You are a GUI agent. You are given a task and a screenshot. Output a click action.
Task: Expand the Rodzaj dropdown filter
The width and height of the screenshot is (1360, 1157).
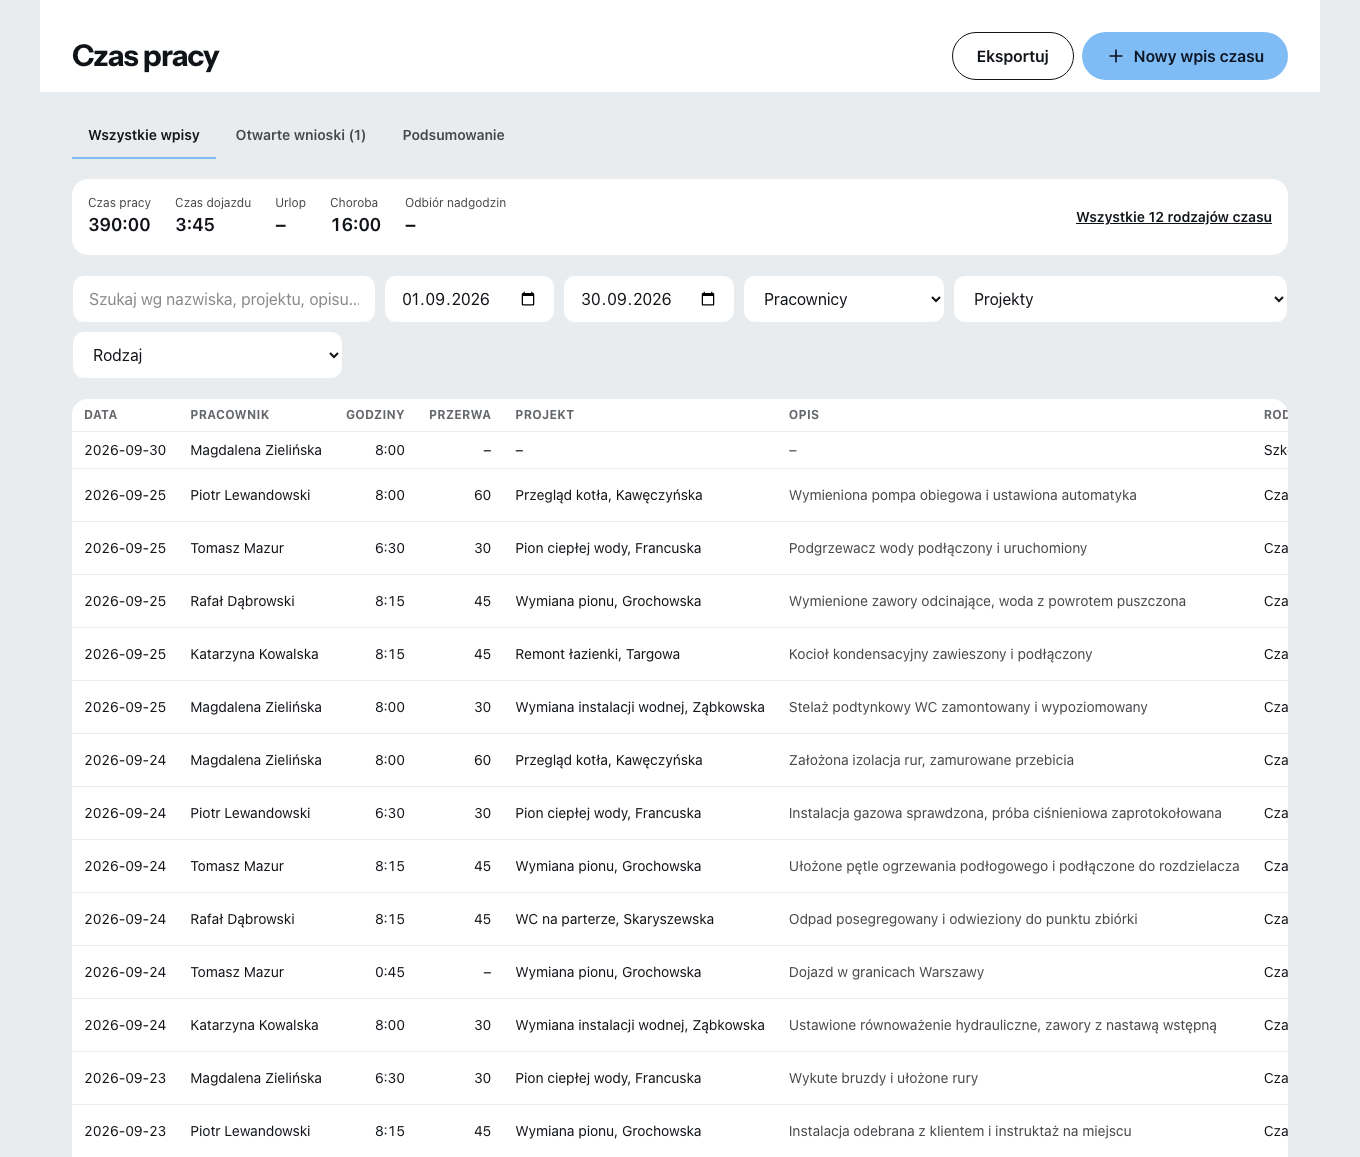(x=208, y=355)
